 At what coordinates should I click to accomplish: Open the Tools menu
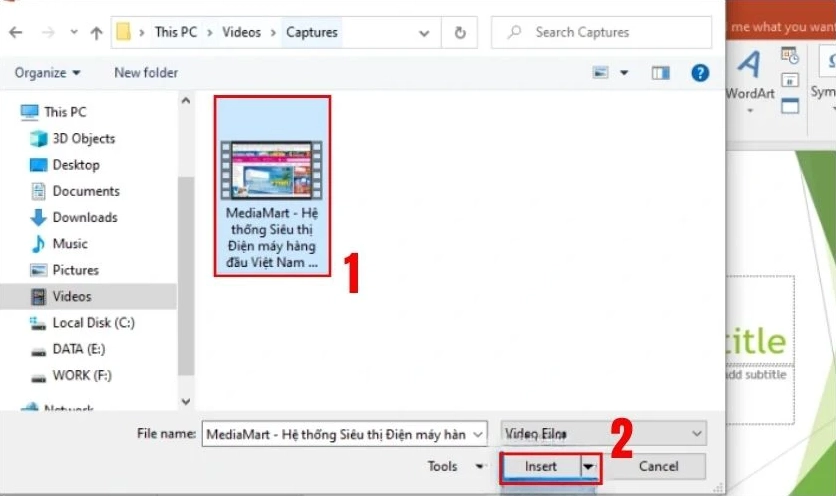456,466
